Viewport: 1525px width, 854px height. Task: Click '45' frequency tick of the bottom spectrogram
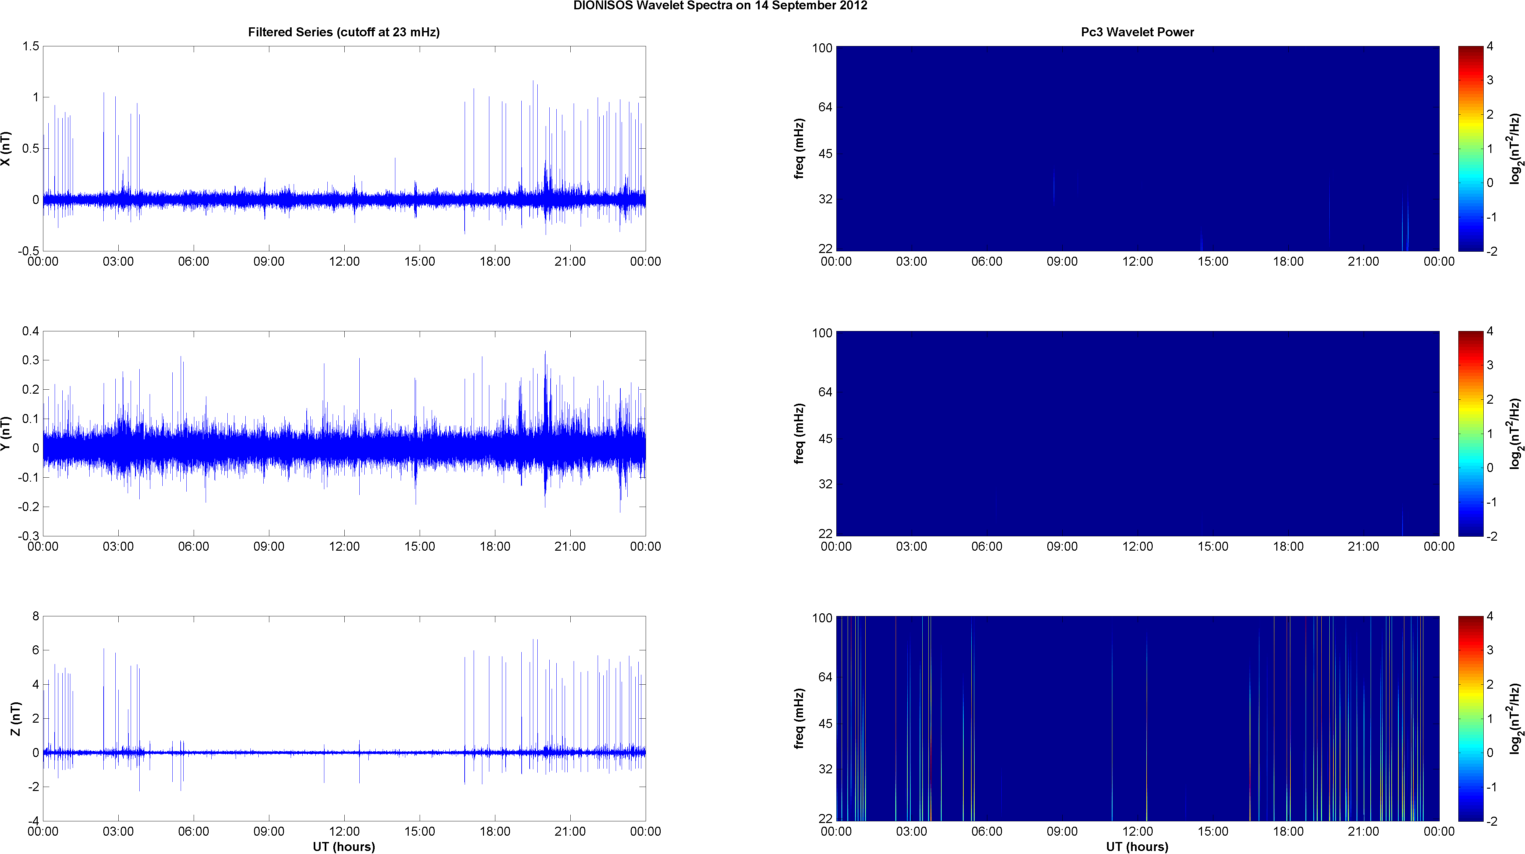(x=826, y=724)
